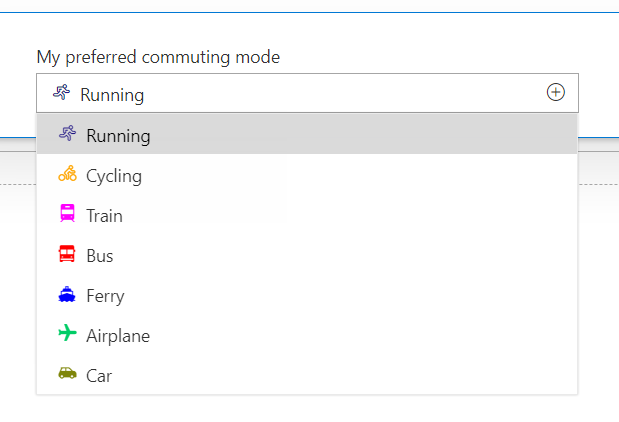The image size is (619, 422).
Task: Select the Bus list entry
Action: (100, 256)
